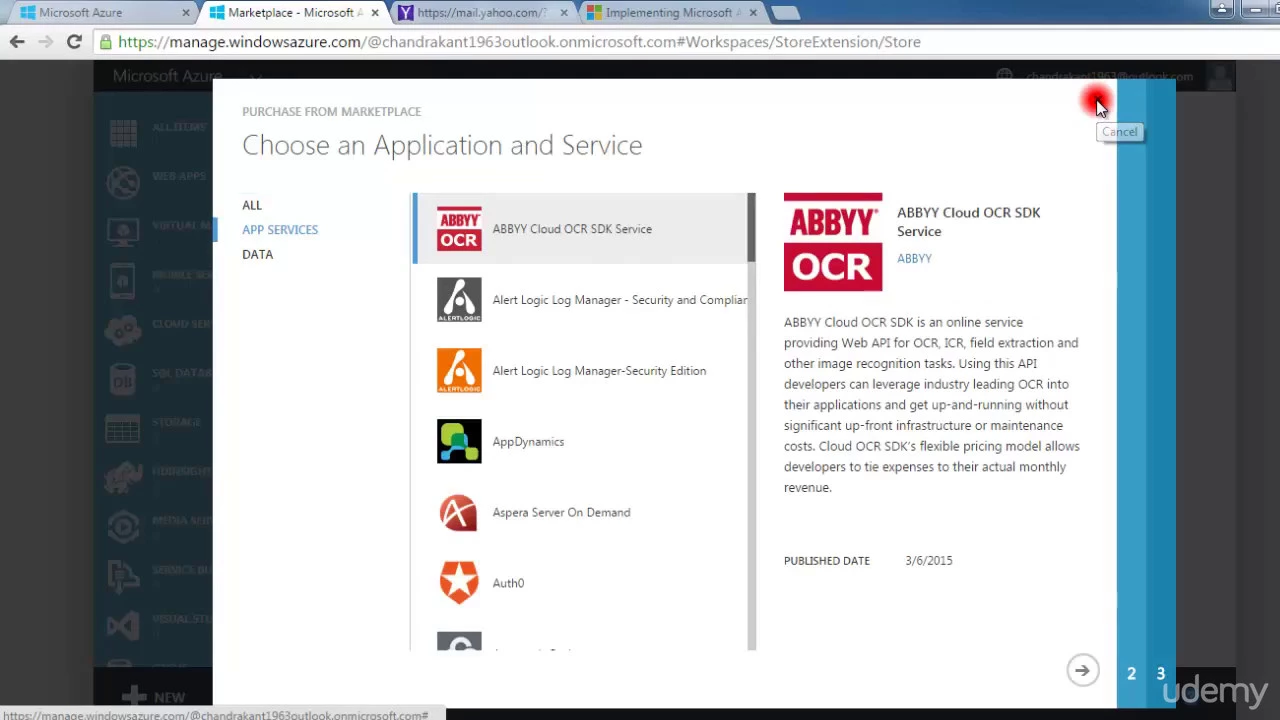Click NEW button in Azure portal background

pos(153,697)
